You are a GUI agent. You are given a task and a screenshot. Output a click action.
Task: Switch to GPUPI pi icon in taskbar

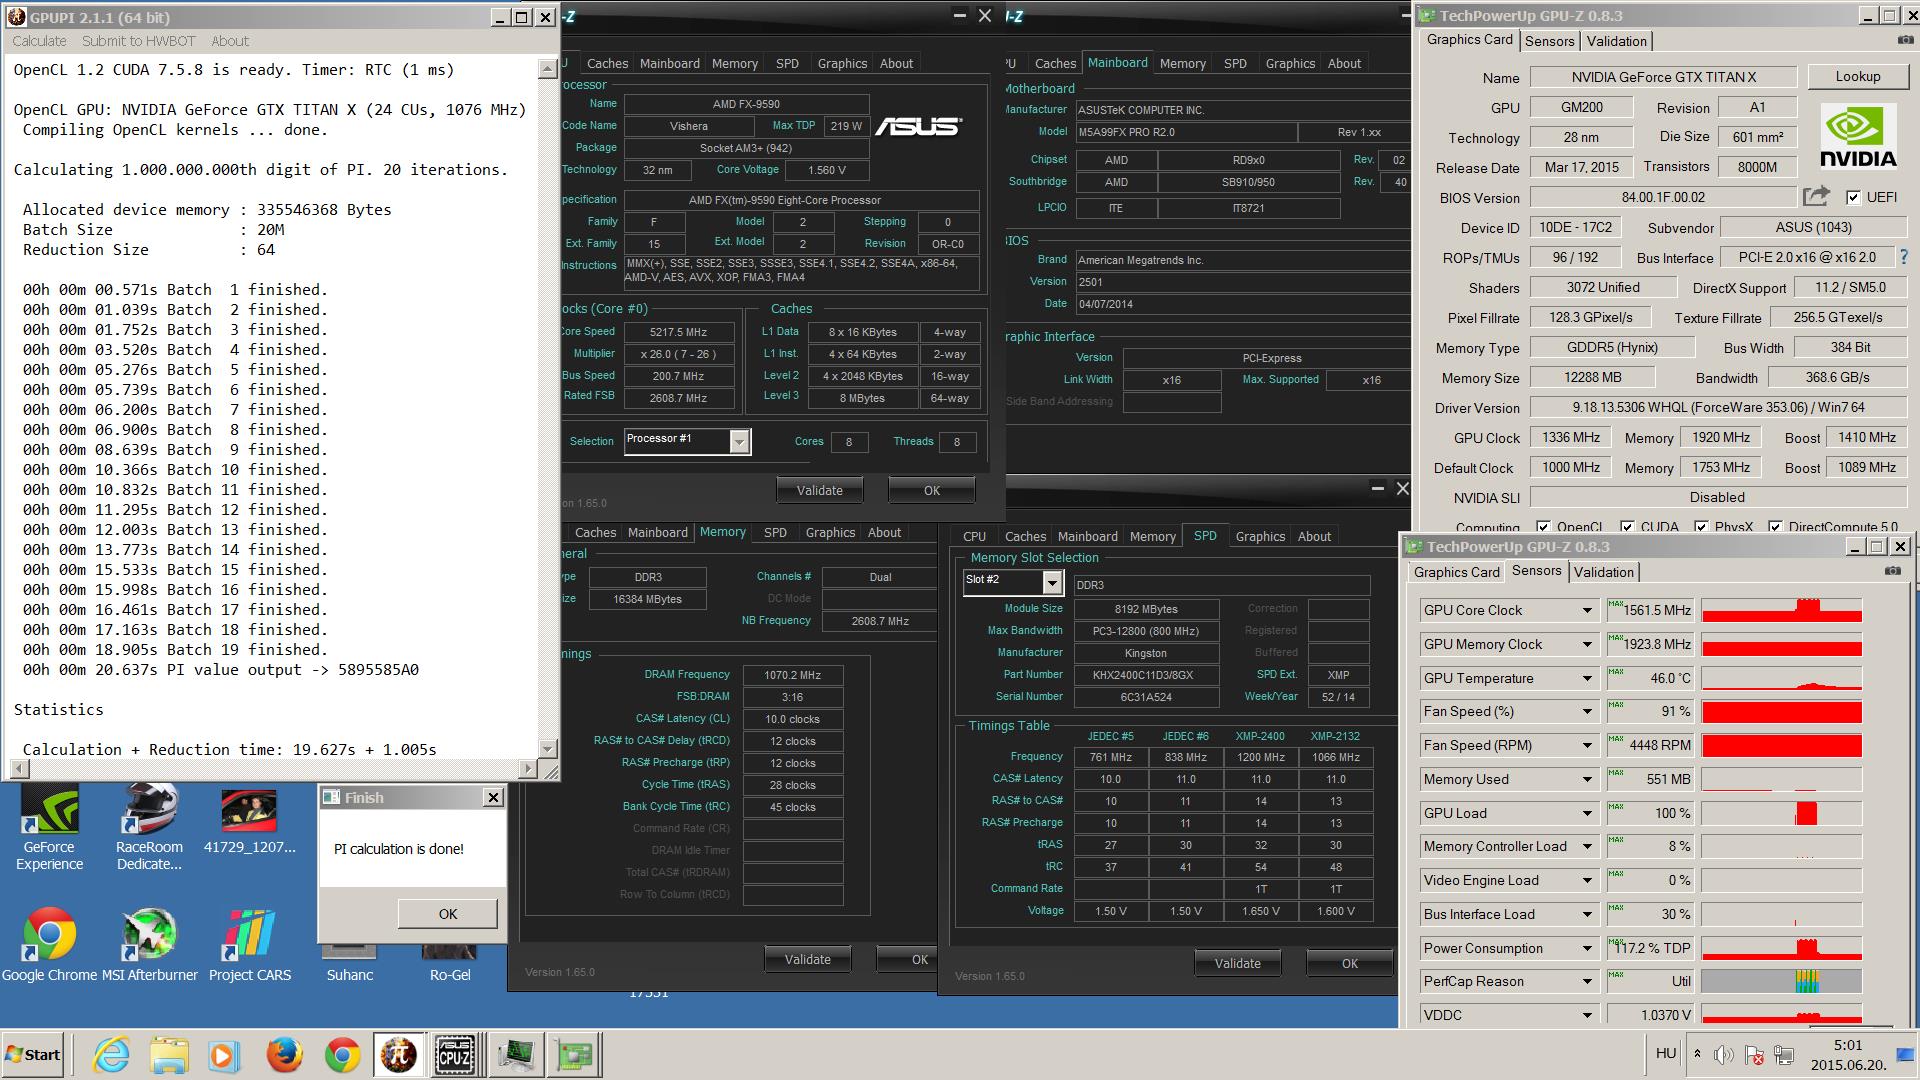click(398, 1055)
